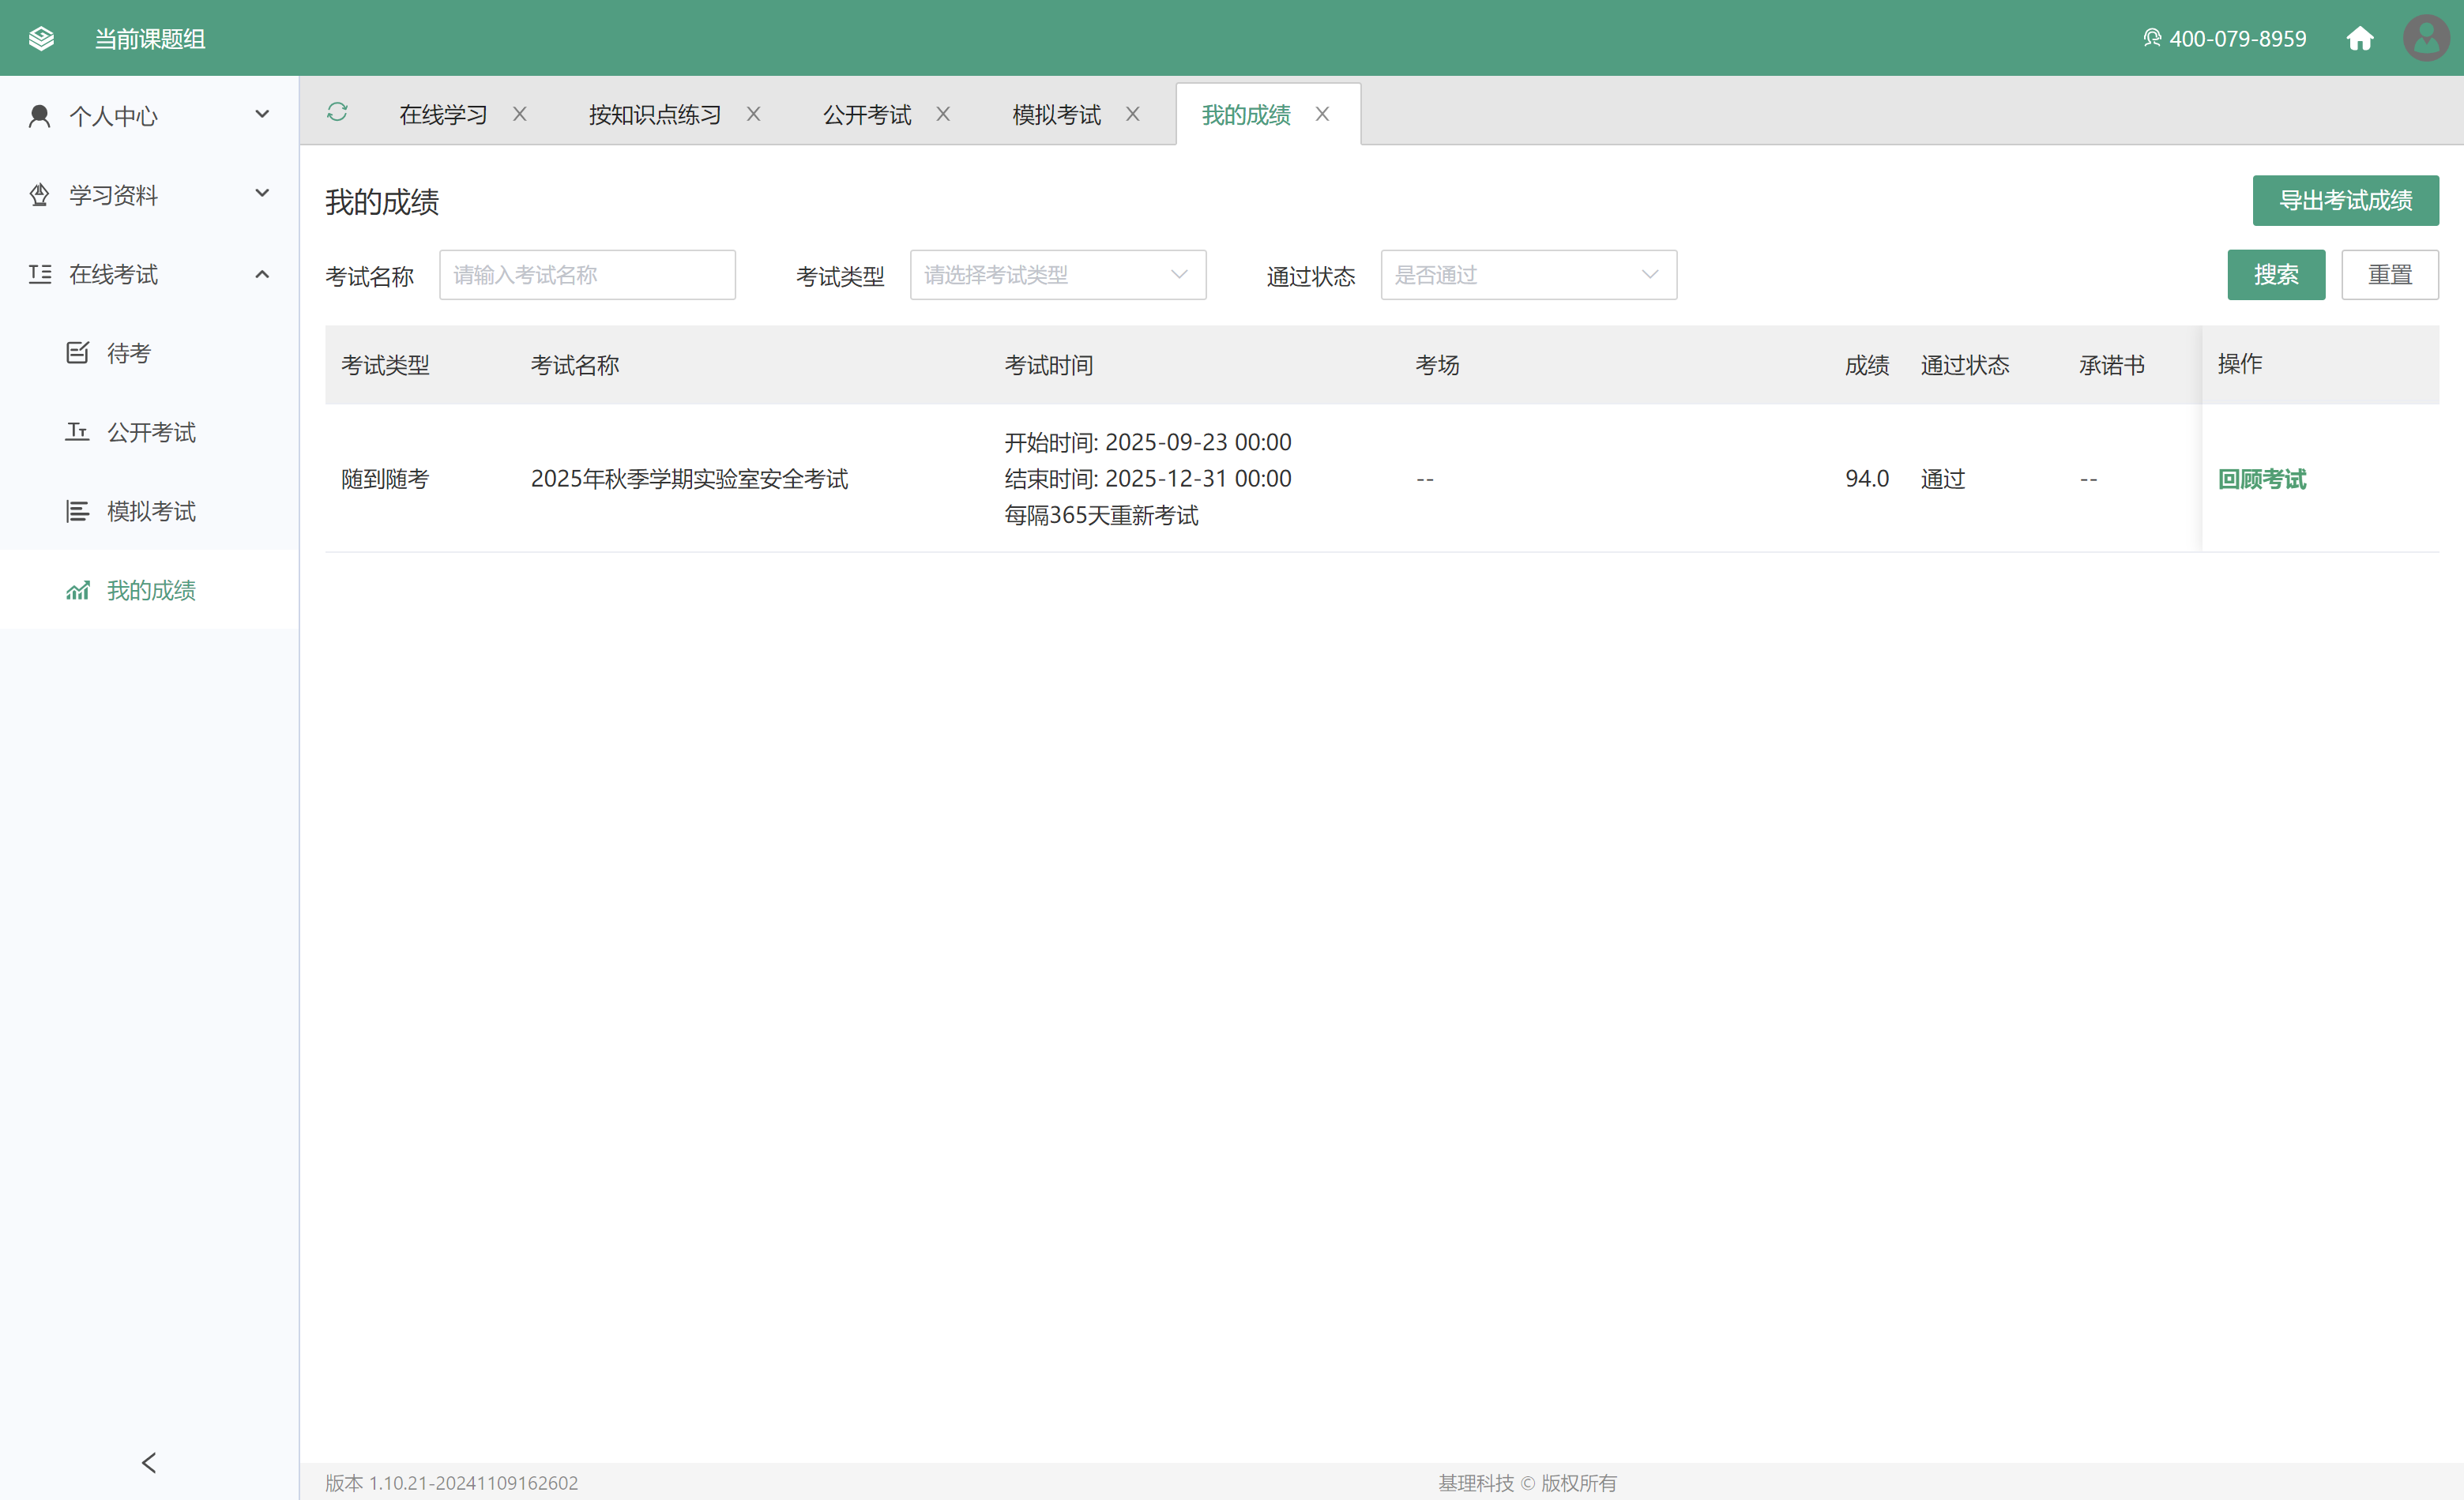Viewport: 2464px width, 1500px height.
Task: Close the 模拟考试 tab
Action: 1133,114
